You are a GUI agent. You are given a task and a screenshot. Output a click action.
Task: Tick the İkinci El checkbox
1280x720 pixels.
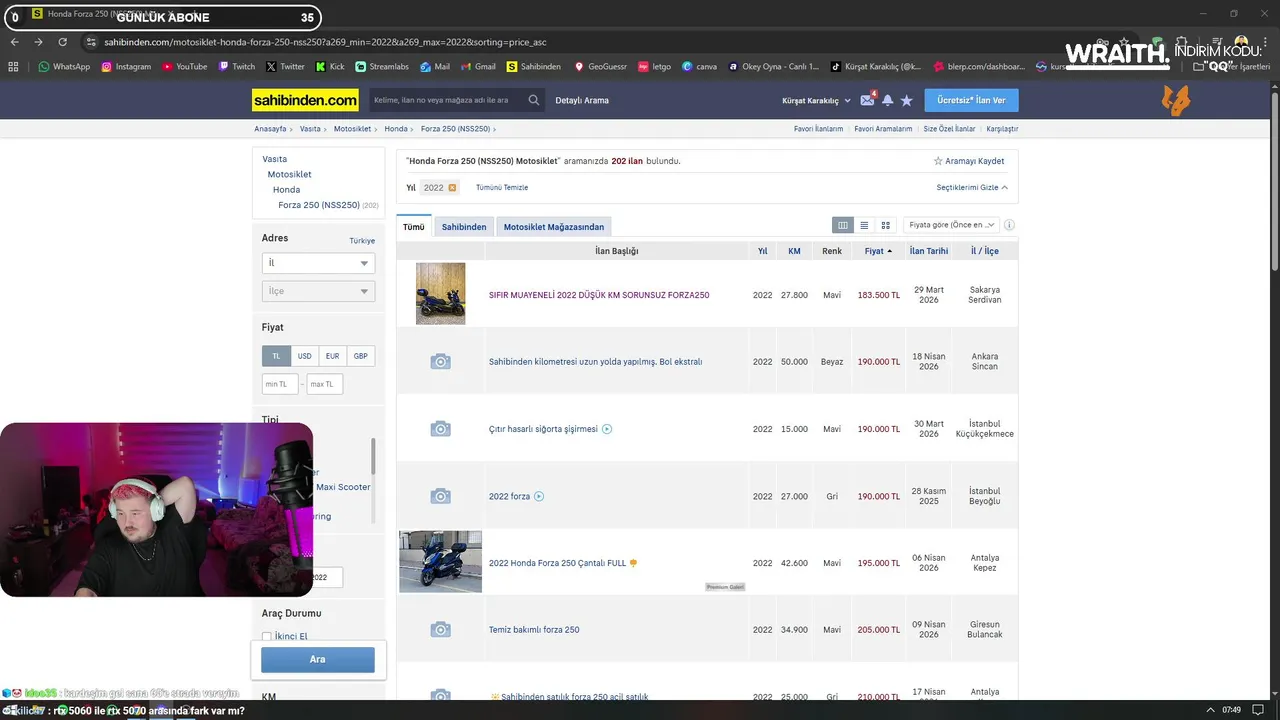coord(267,636)
